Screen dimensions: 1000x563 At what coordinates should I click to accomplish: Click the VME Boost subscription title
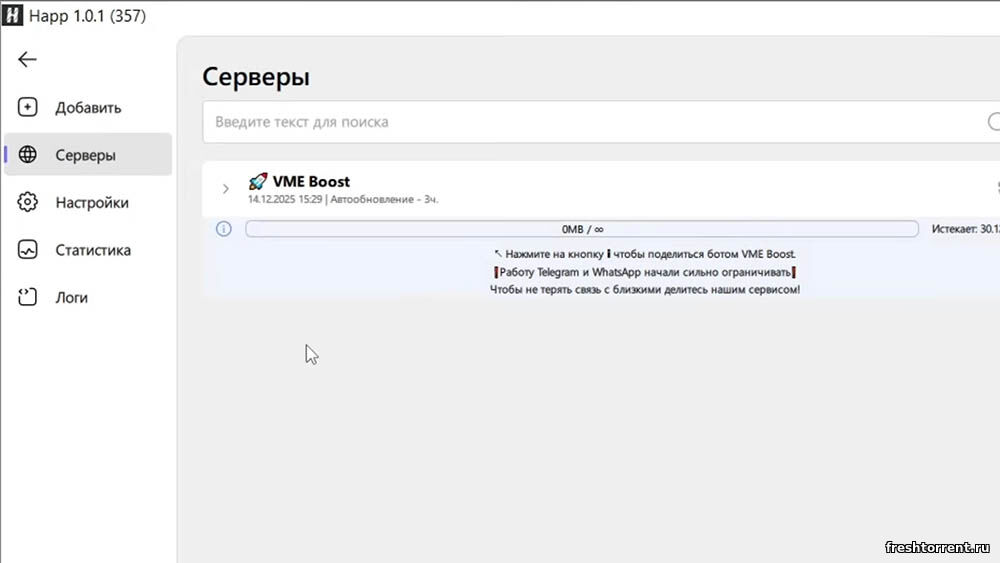pyautogui.click(x=311, y=182)
